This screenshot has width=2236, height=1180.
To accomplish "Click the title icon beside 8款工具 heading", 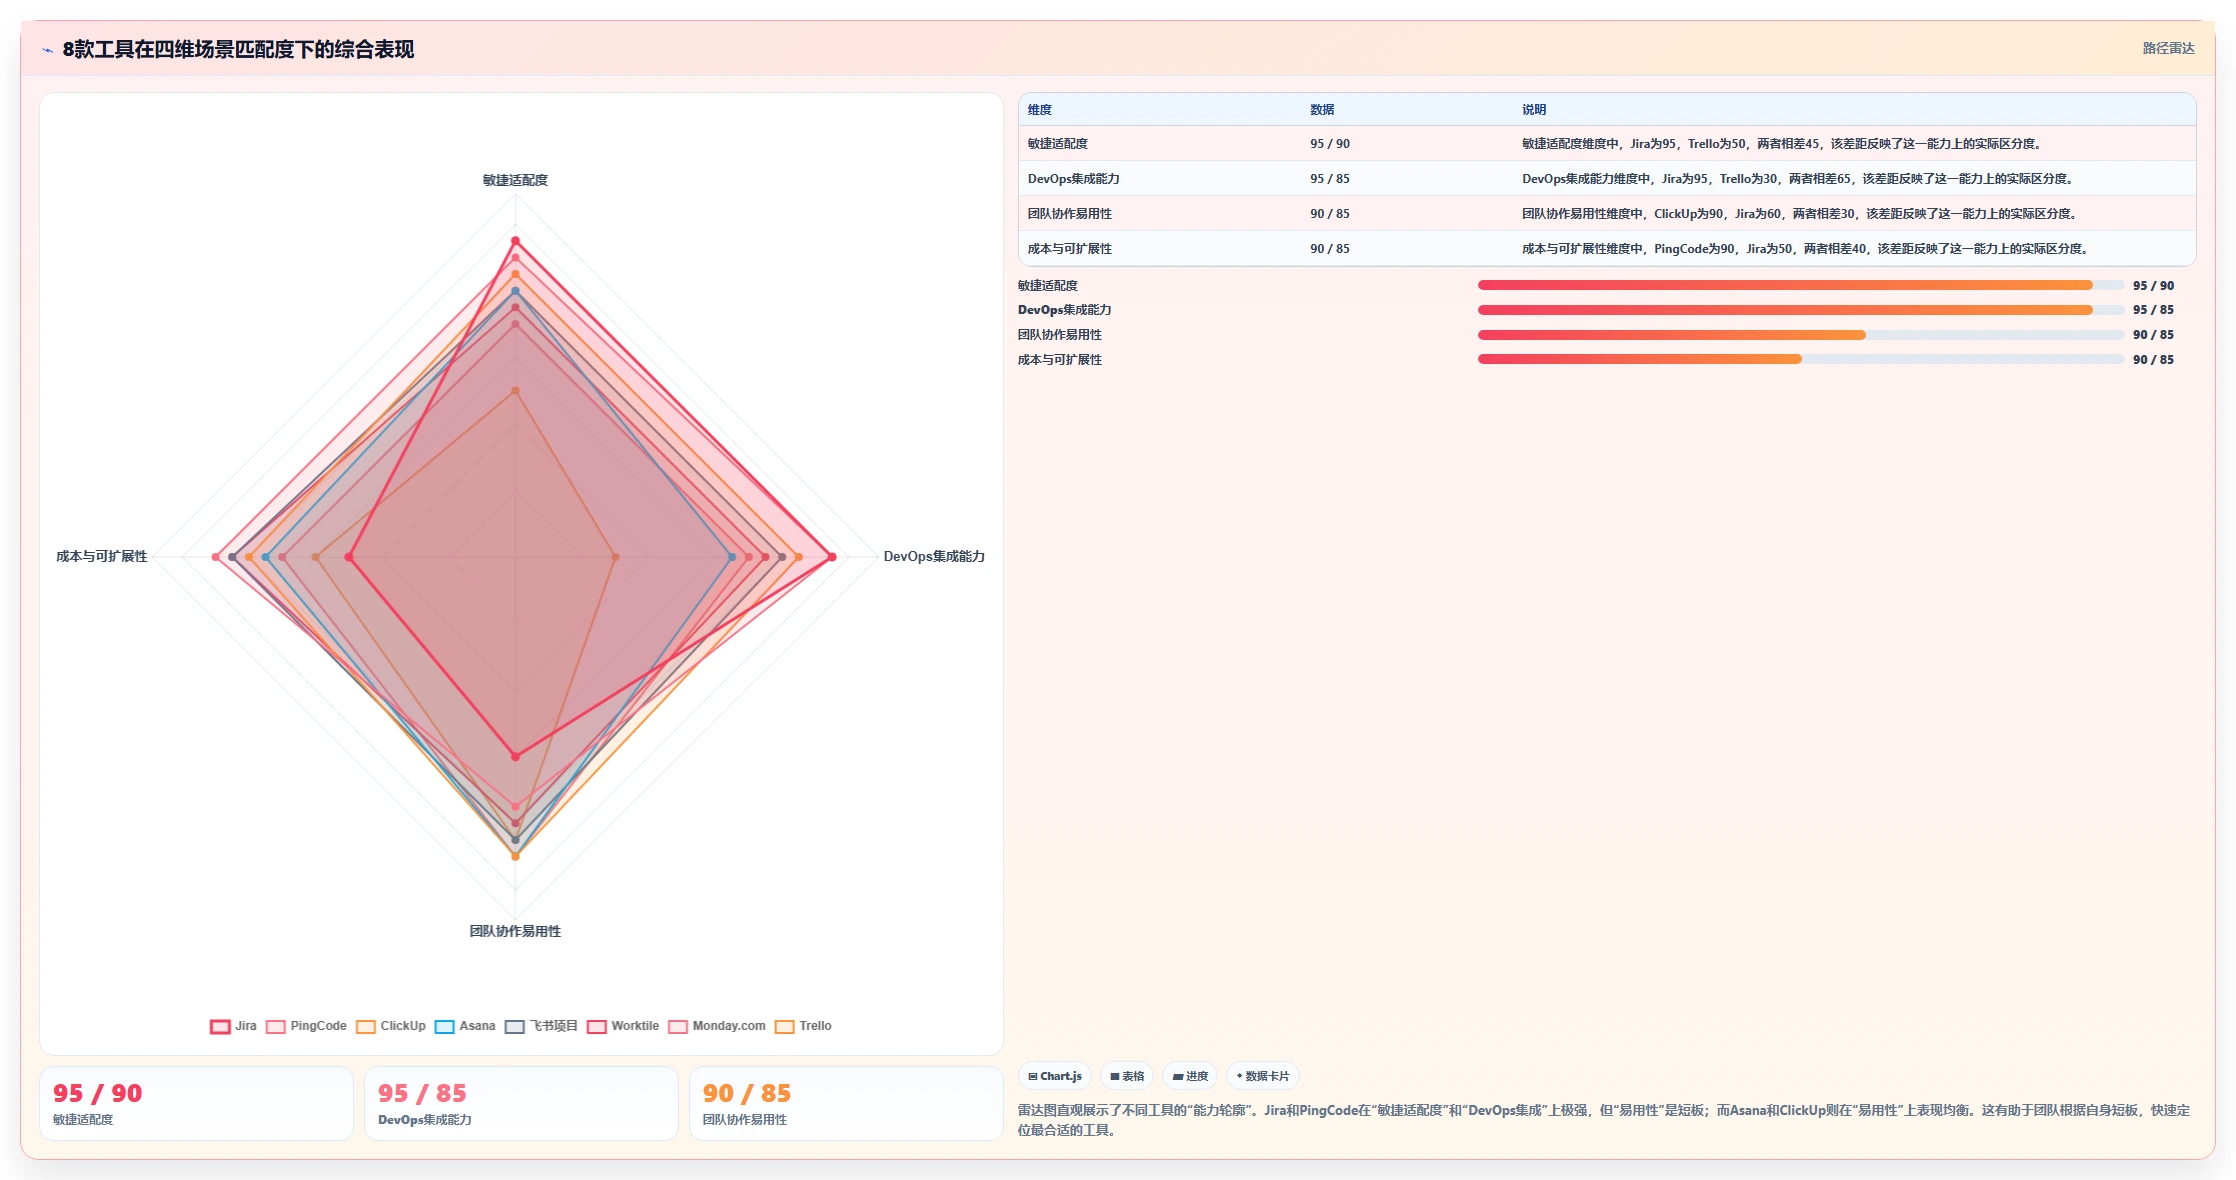I will (x=47, y=50).
